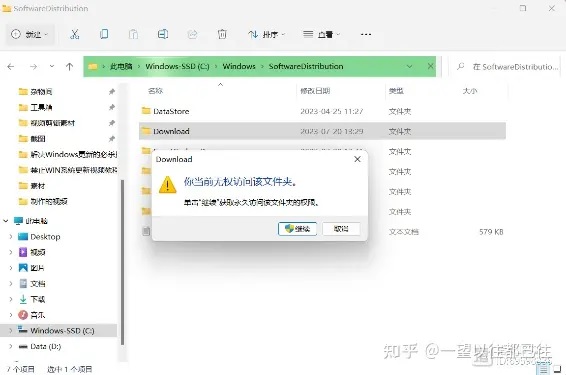Screen dimensions: 566x375
Task: Click the Music library icon
Action: point(23,315)
